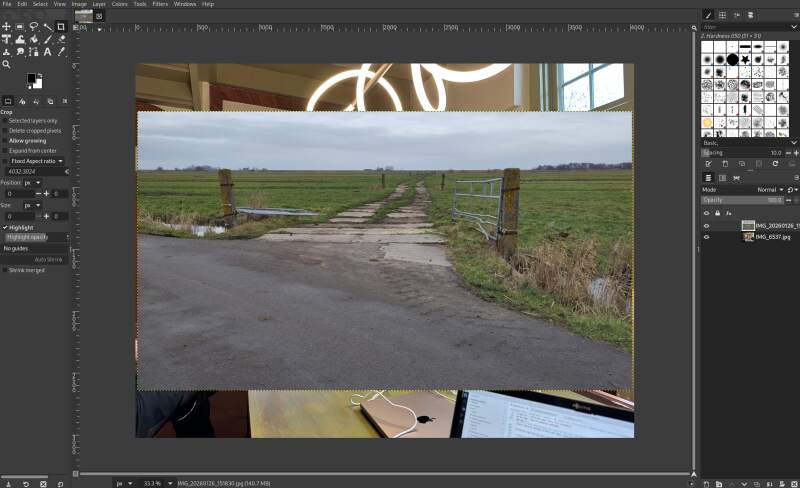The height and width of the screenshot is (488, 800).
Task: Enable Selected layers only checkbox
Action: (5, 121)
